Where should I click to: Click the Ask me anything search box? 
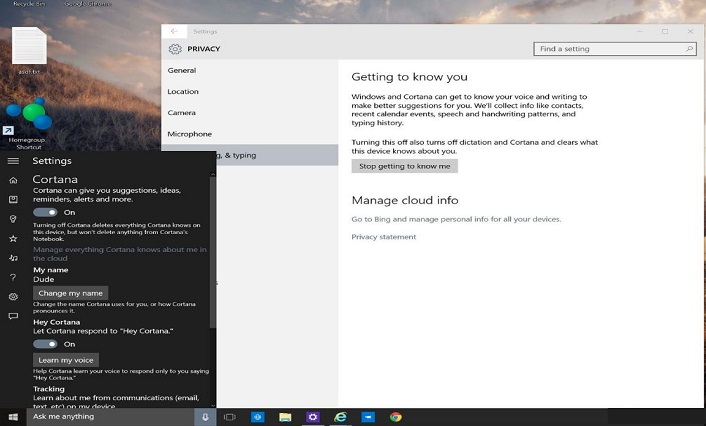click(110, 417)
